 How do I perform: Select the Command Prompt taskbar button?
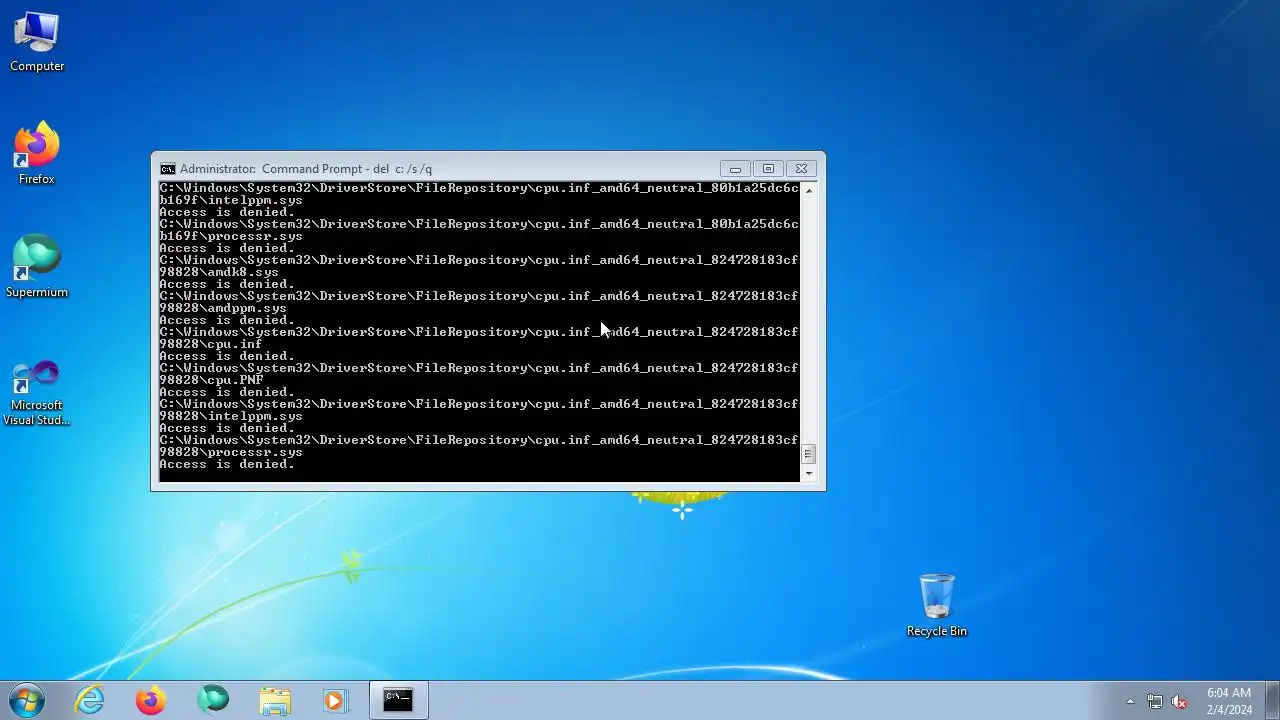pos(398,700)
